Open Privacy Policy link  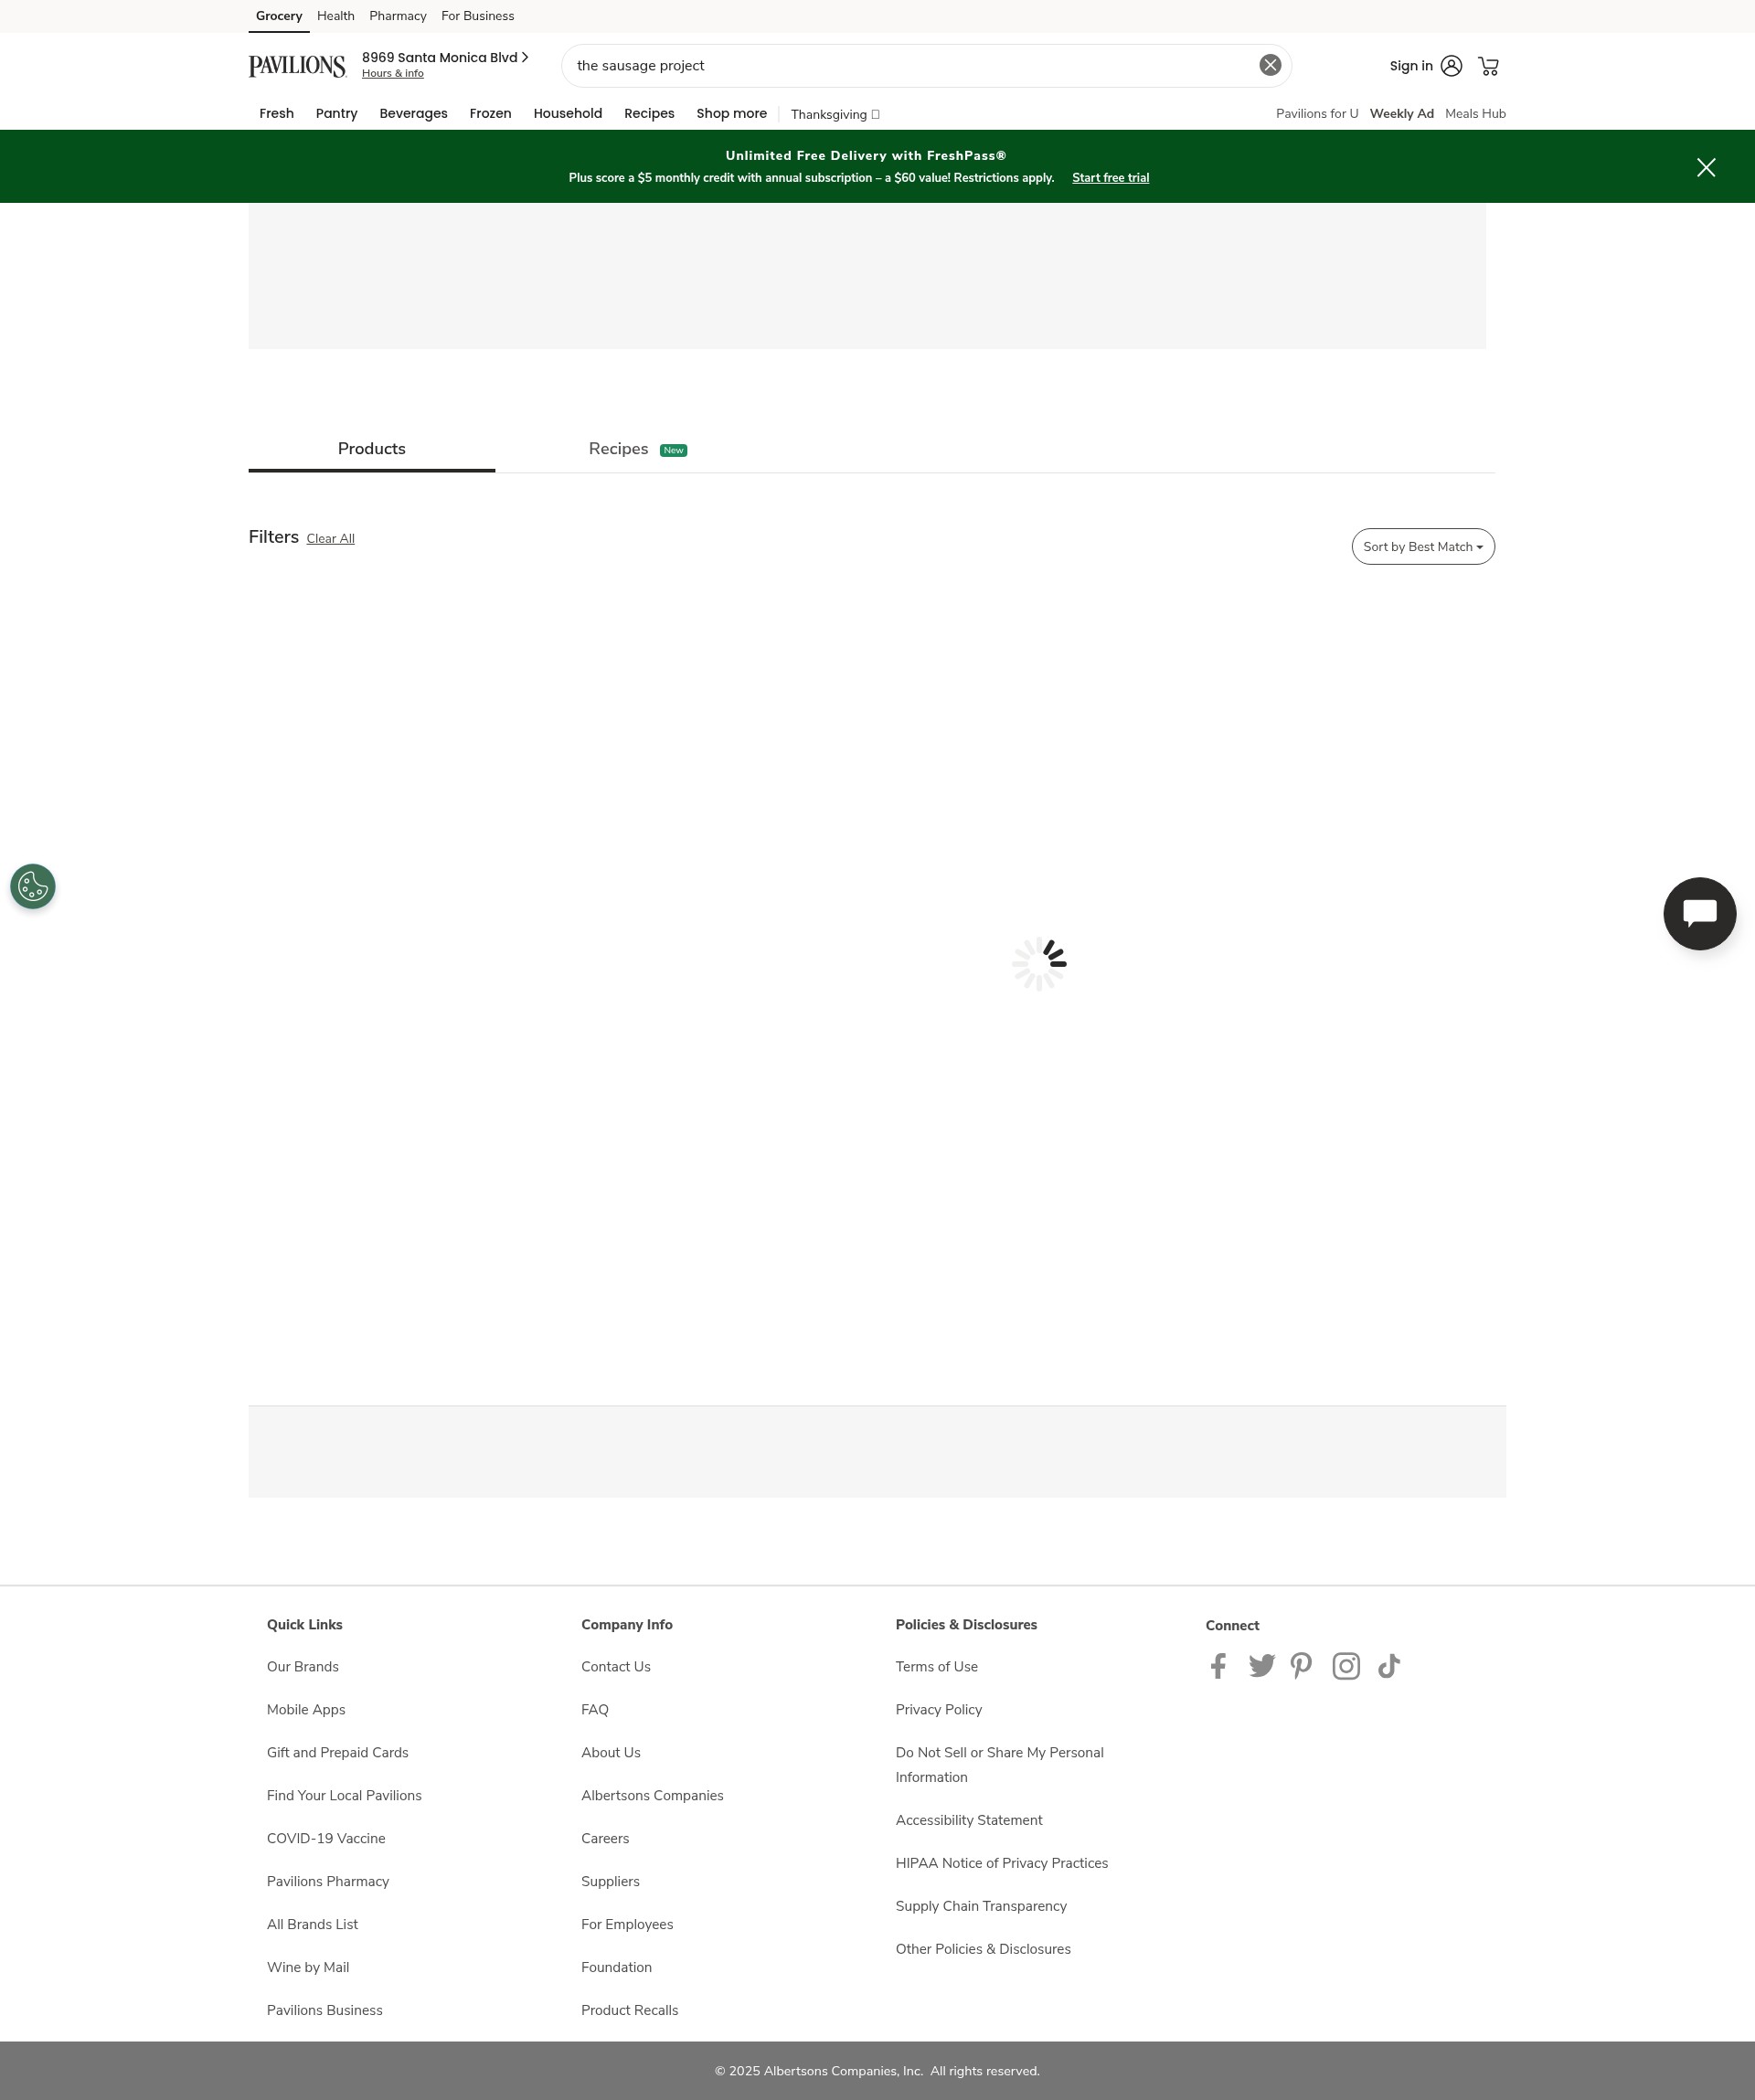(x=938, y=1710)
